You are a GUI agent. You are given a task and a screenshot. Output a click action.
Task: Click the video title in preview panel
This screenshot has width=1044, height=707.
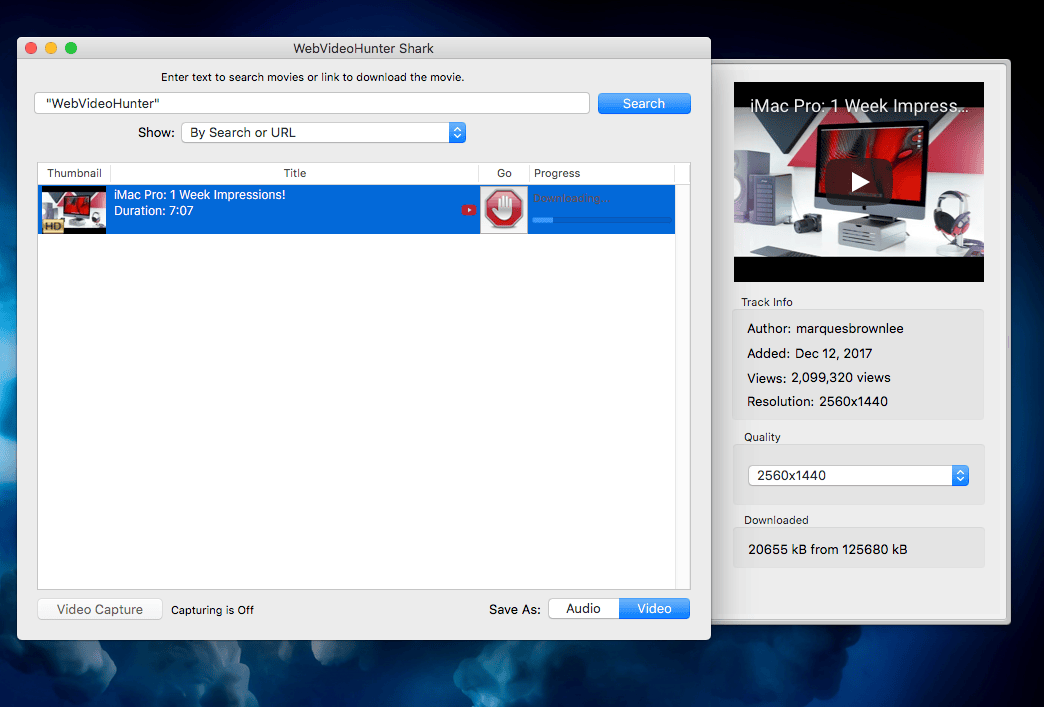[x=859, y=106]
